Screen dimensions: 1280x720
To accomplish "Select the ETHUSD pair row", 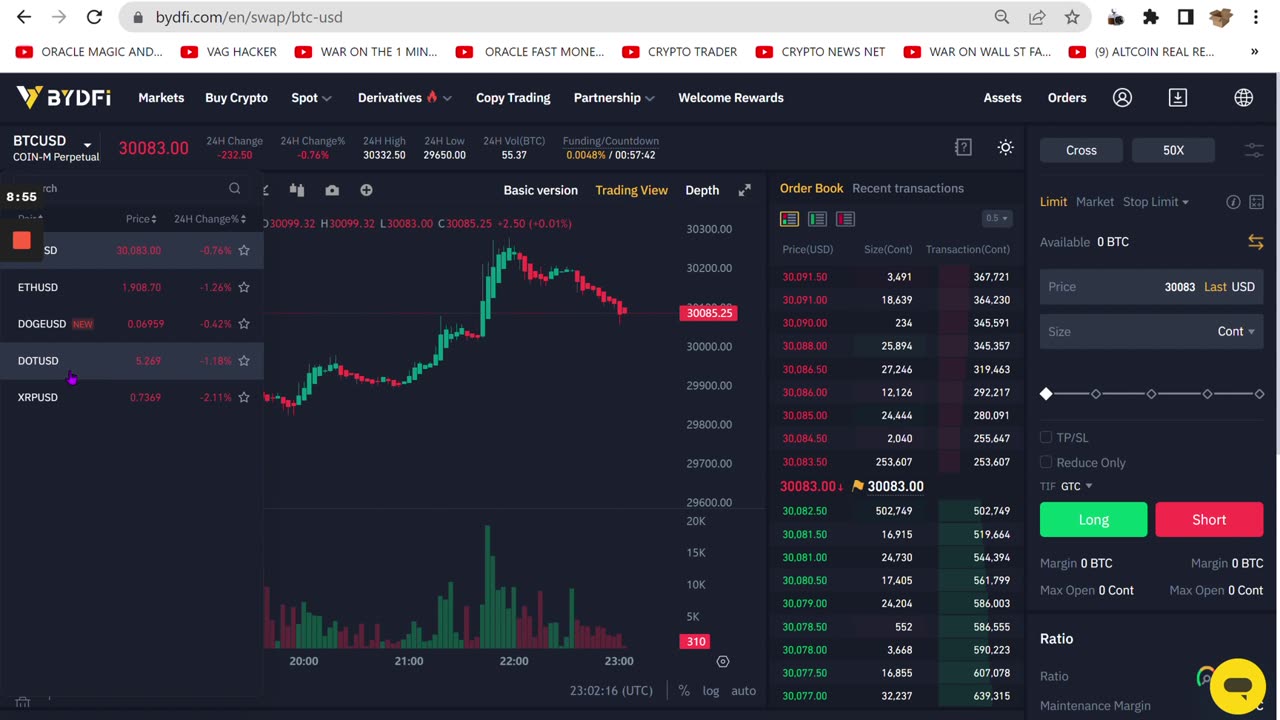I will coord(132,287).
